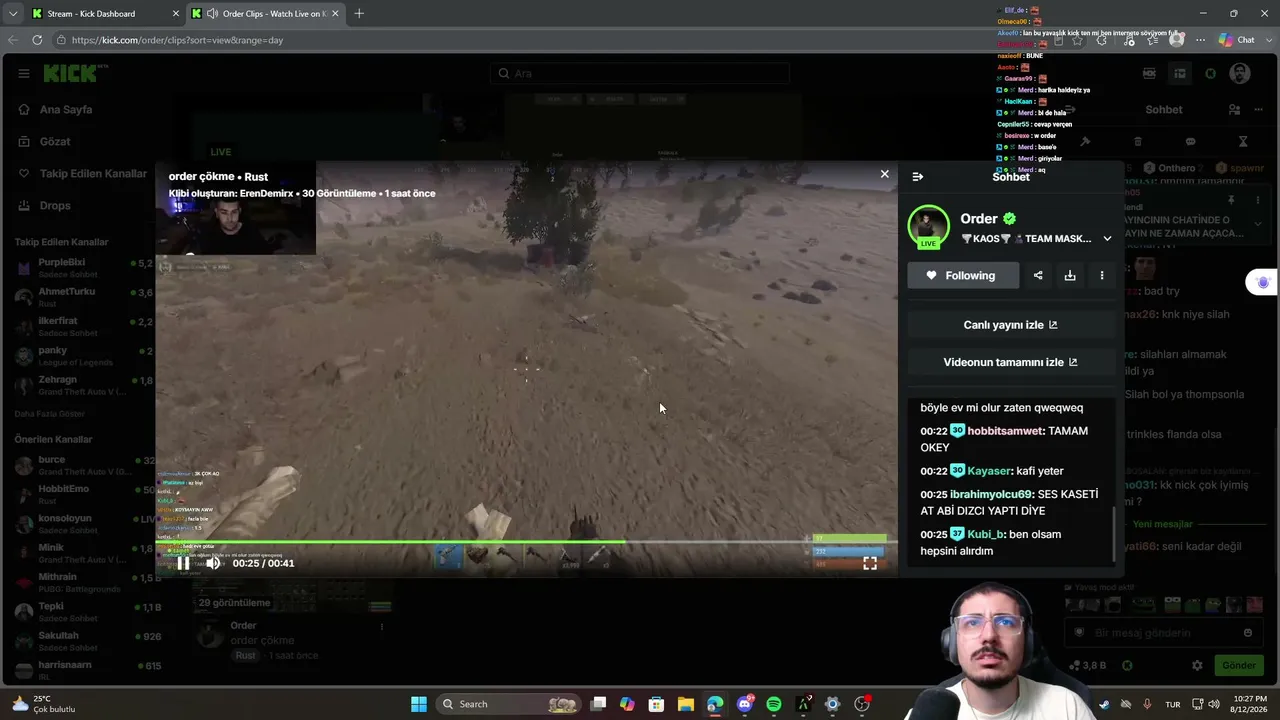The image size is (1280, 720).
Task: Switch the TUR keyboard language indicator
Action: [x=1173, y=704]
